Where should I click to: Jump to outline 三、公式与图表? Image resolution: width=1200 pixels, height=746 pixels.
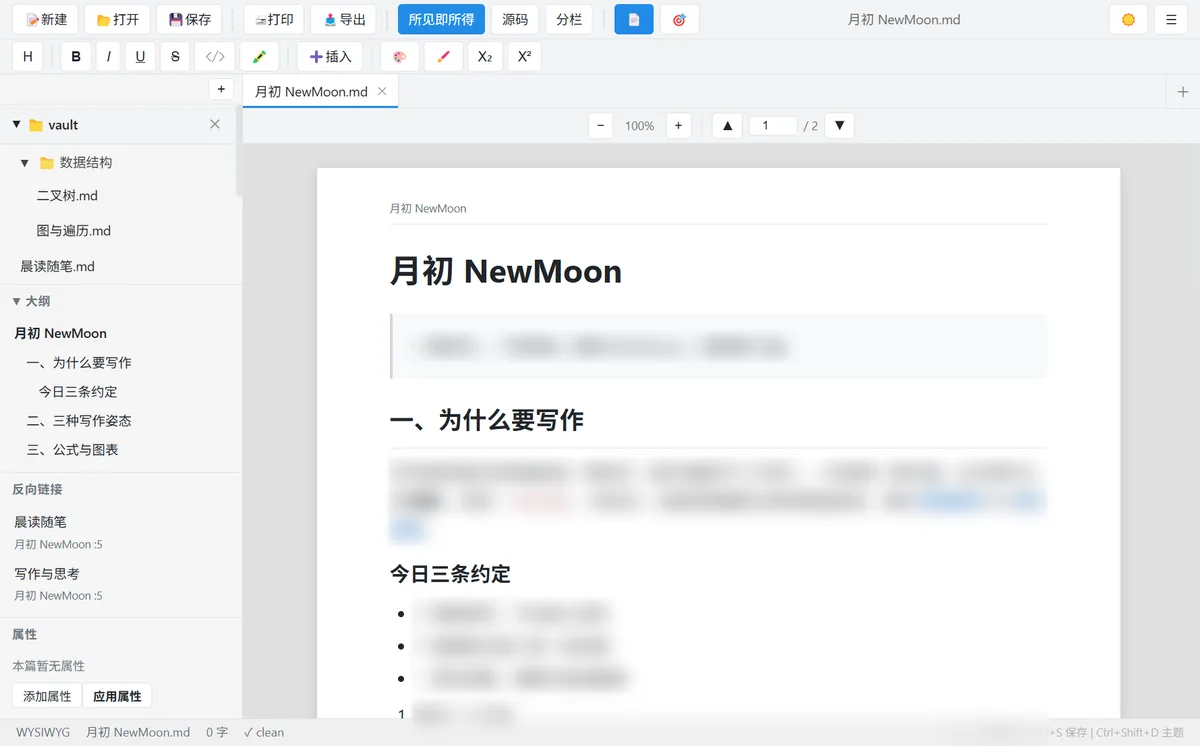coord(72,449)
